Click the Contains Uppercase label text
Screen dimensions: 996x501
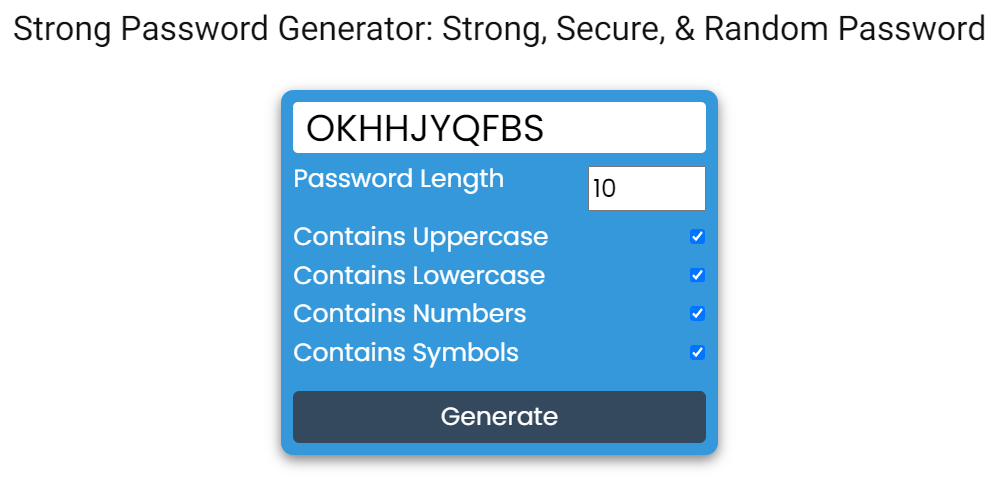421,237
